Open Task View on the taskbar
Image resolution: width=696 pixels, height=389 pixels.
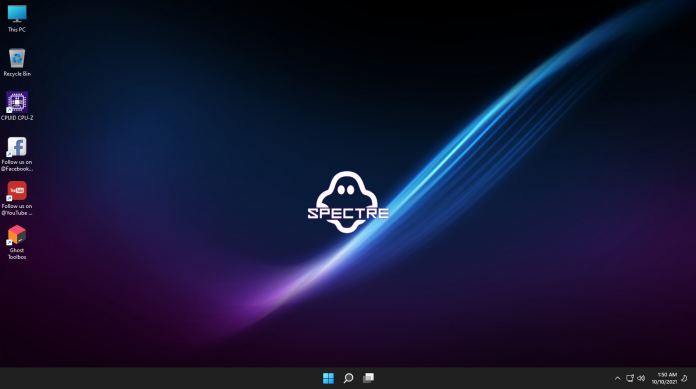click(x=368, y=378)
